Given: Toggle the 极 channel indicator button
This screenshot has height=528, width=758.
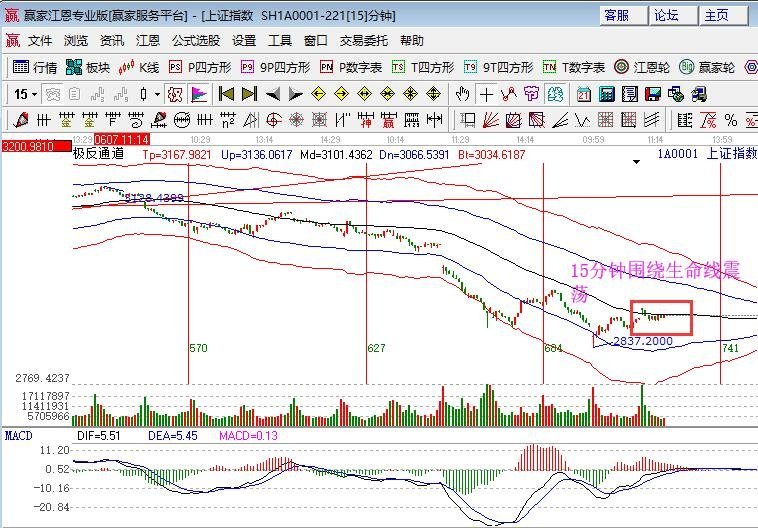Looking at the screenshot, I should (175, 94).
